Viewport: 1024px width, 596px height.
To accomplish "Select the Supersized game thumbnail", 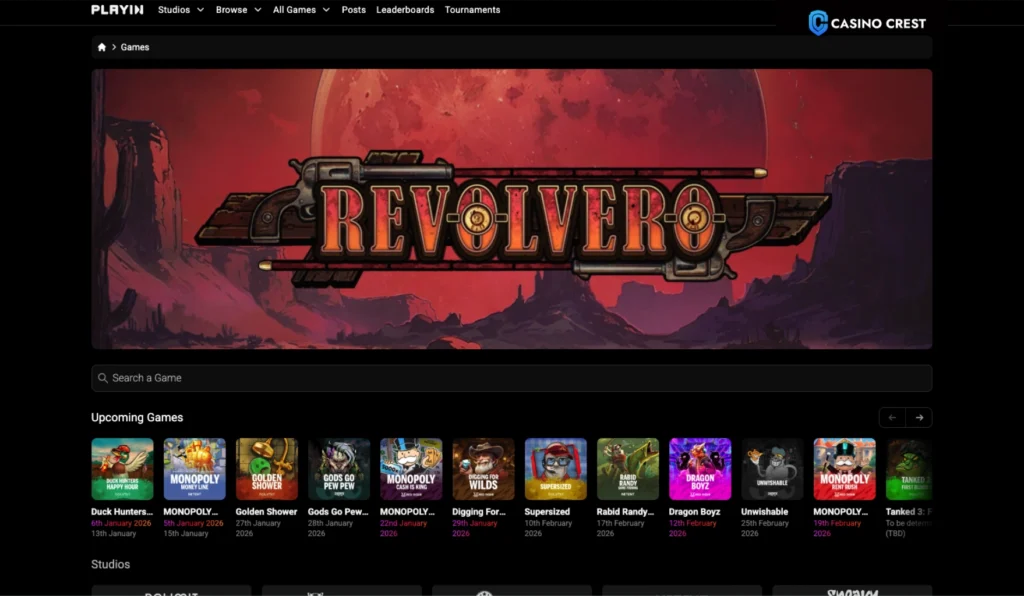I will (555, 469).
